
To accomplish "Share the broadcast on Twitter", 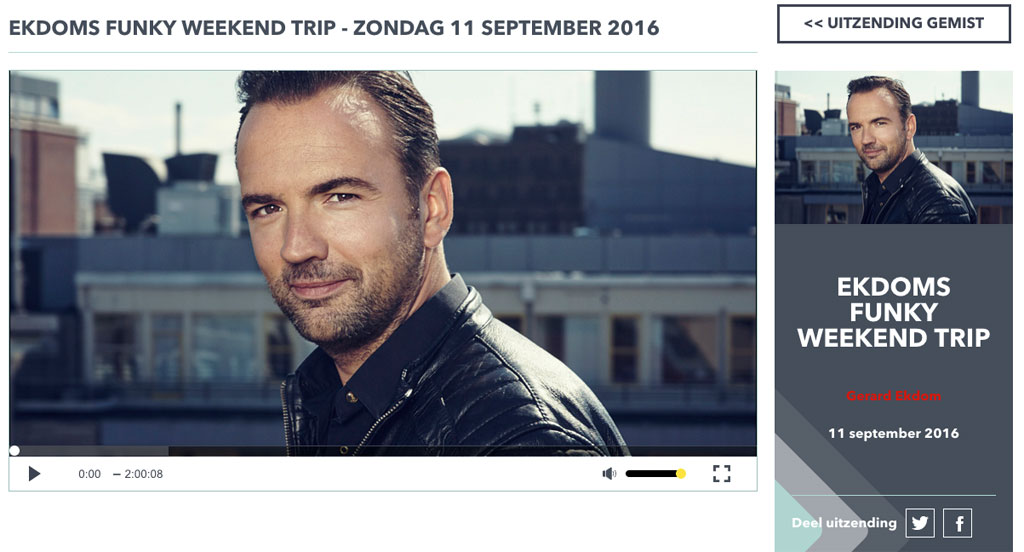I will [x=920, y=523].
